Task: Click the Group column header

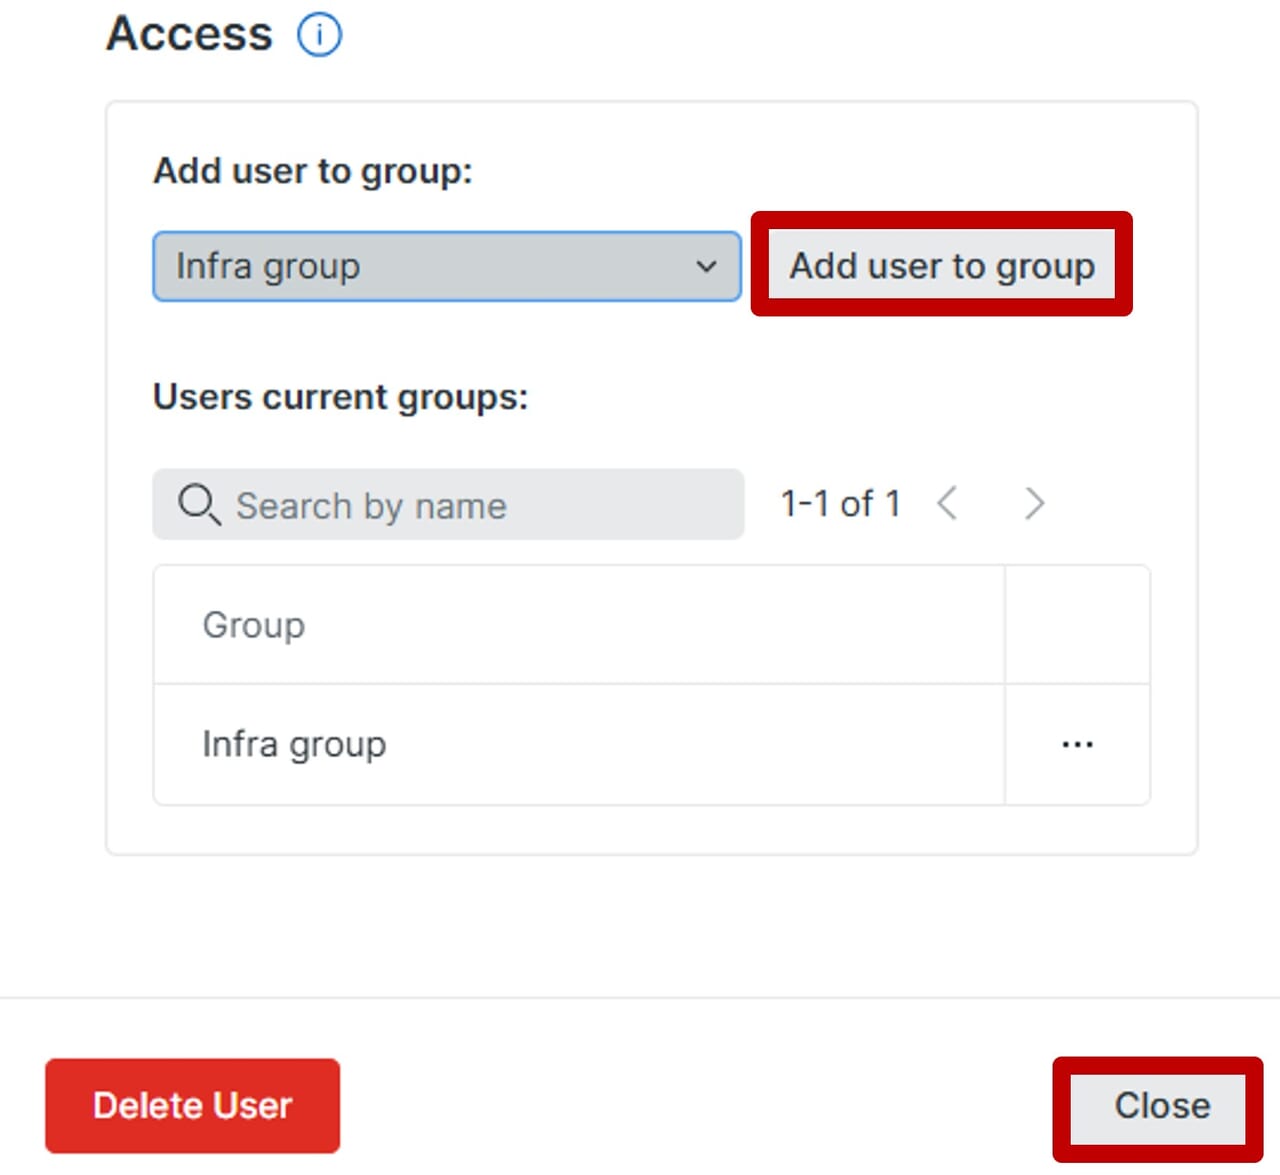Action: pos(254,625)
